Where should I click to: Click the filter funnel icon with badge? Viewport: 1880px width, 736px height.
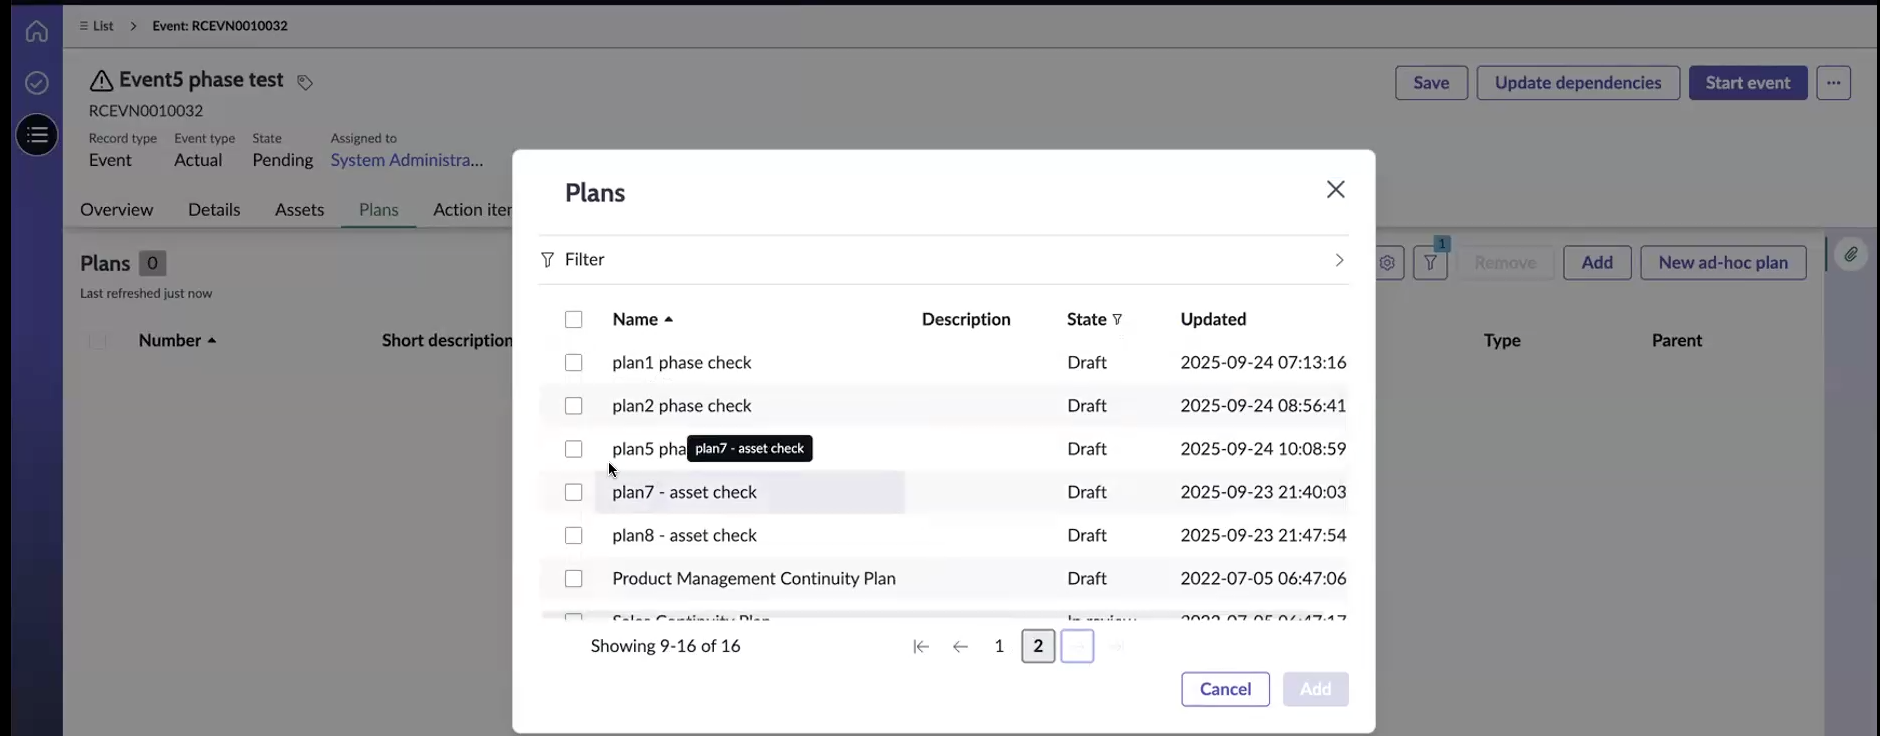pos(1431,263)
